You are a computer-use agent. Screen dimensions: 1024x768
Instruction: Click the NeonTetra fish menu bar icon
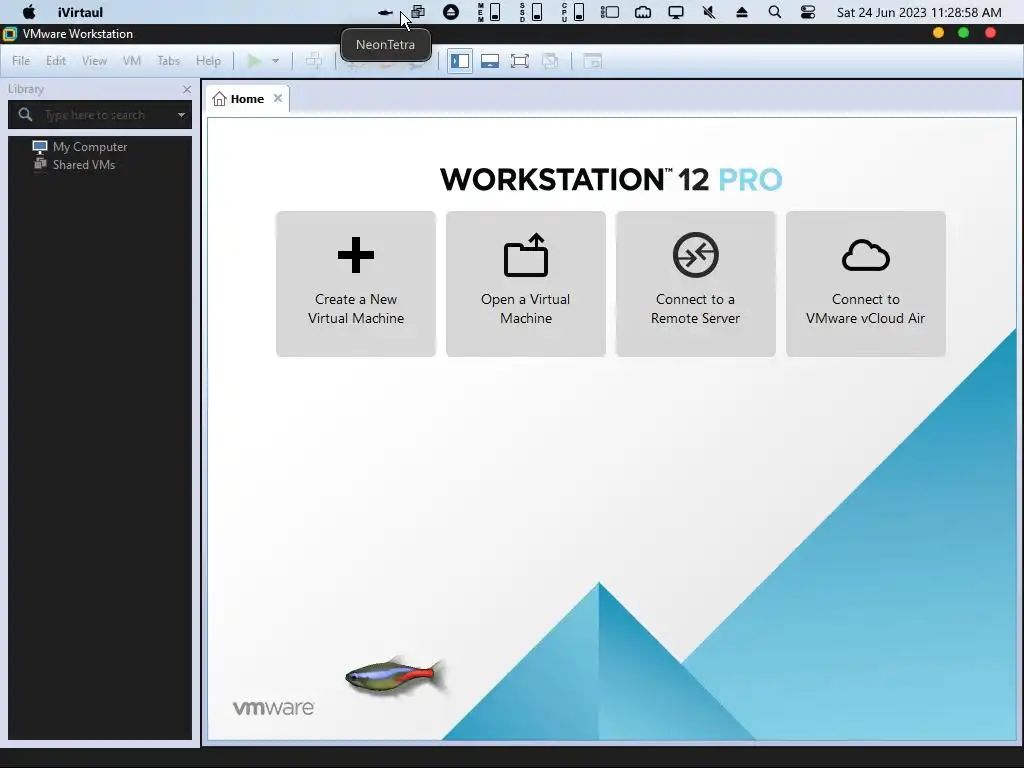point(385,12)
